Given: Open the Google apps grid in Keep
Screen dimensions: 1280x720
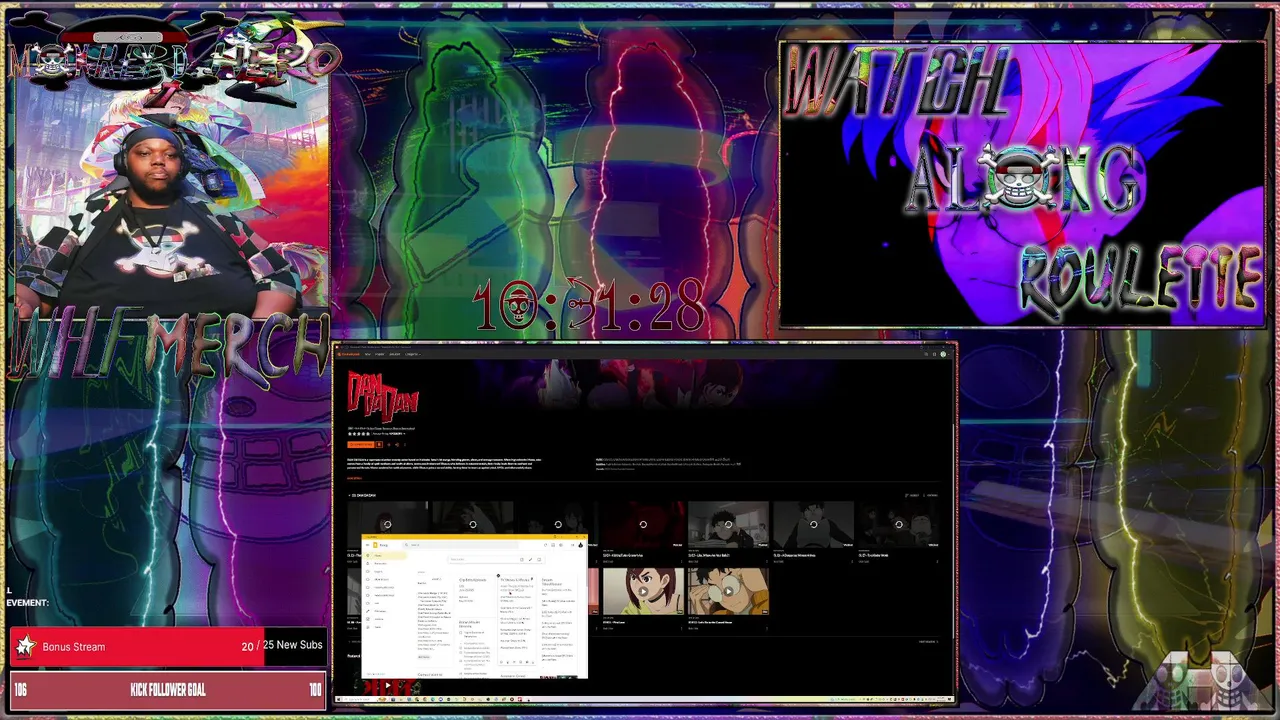Looking at the screenshot, I should [x=572, y=545].
